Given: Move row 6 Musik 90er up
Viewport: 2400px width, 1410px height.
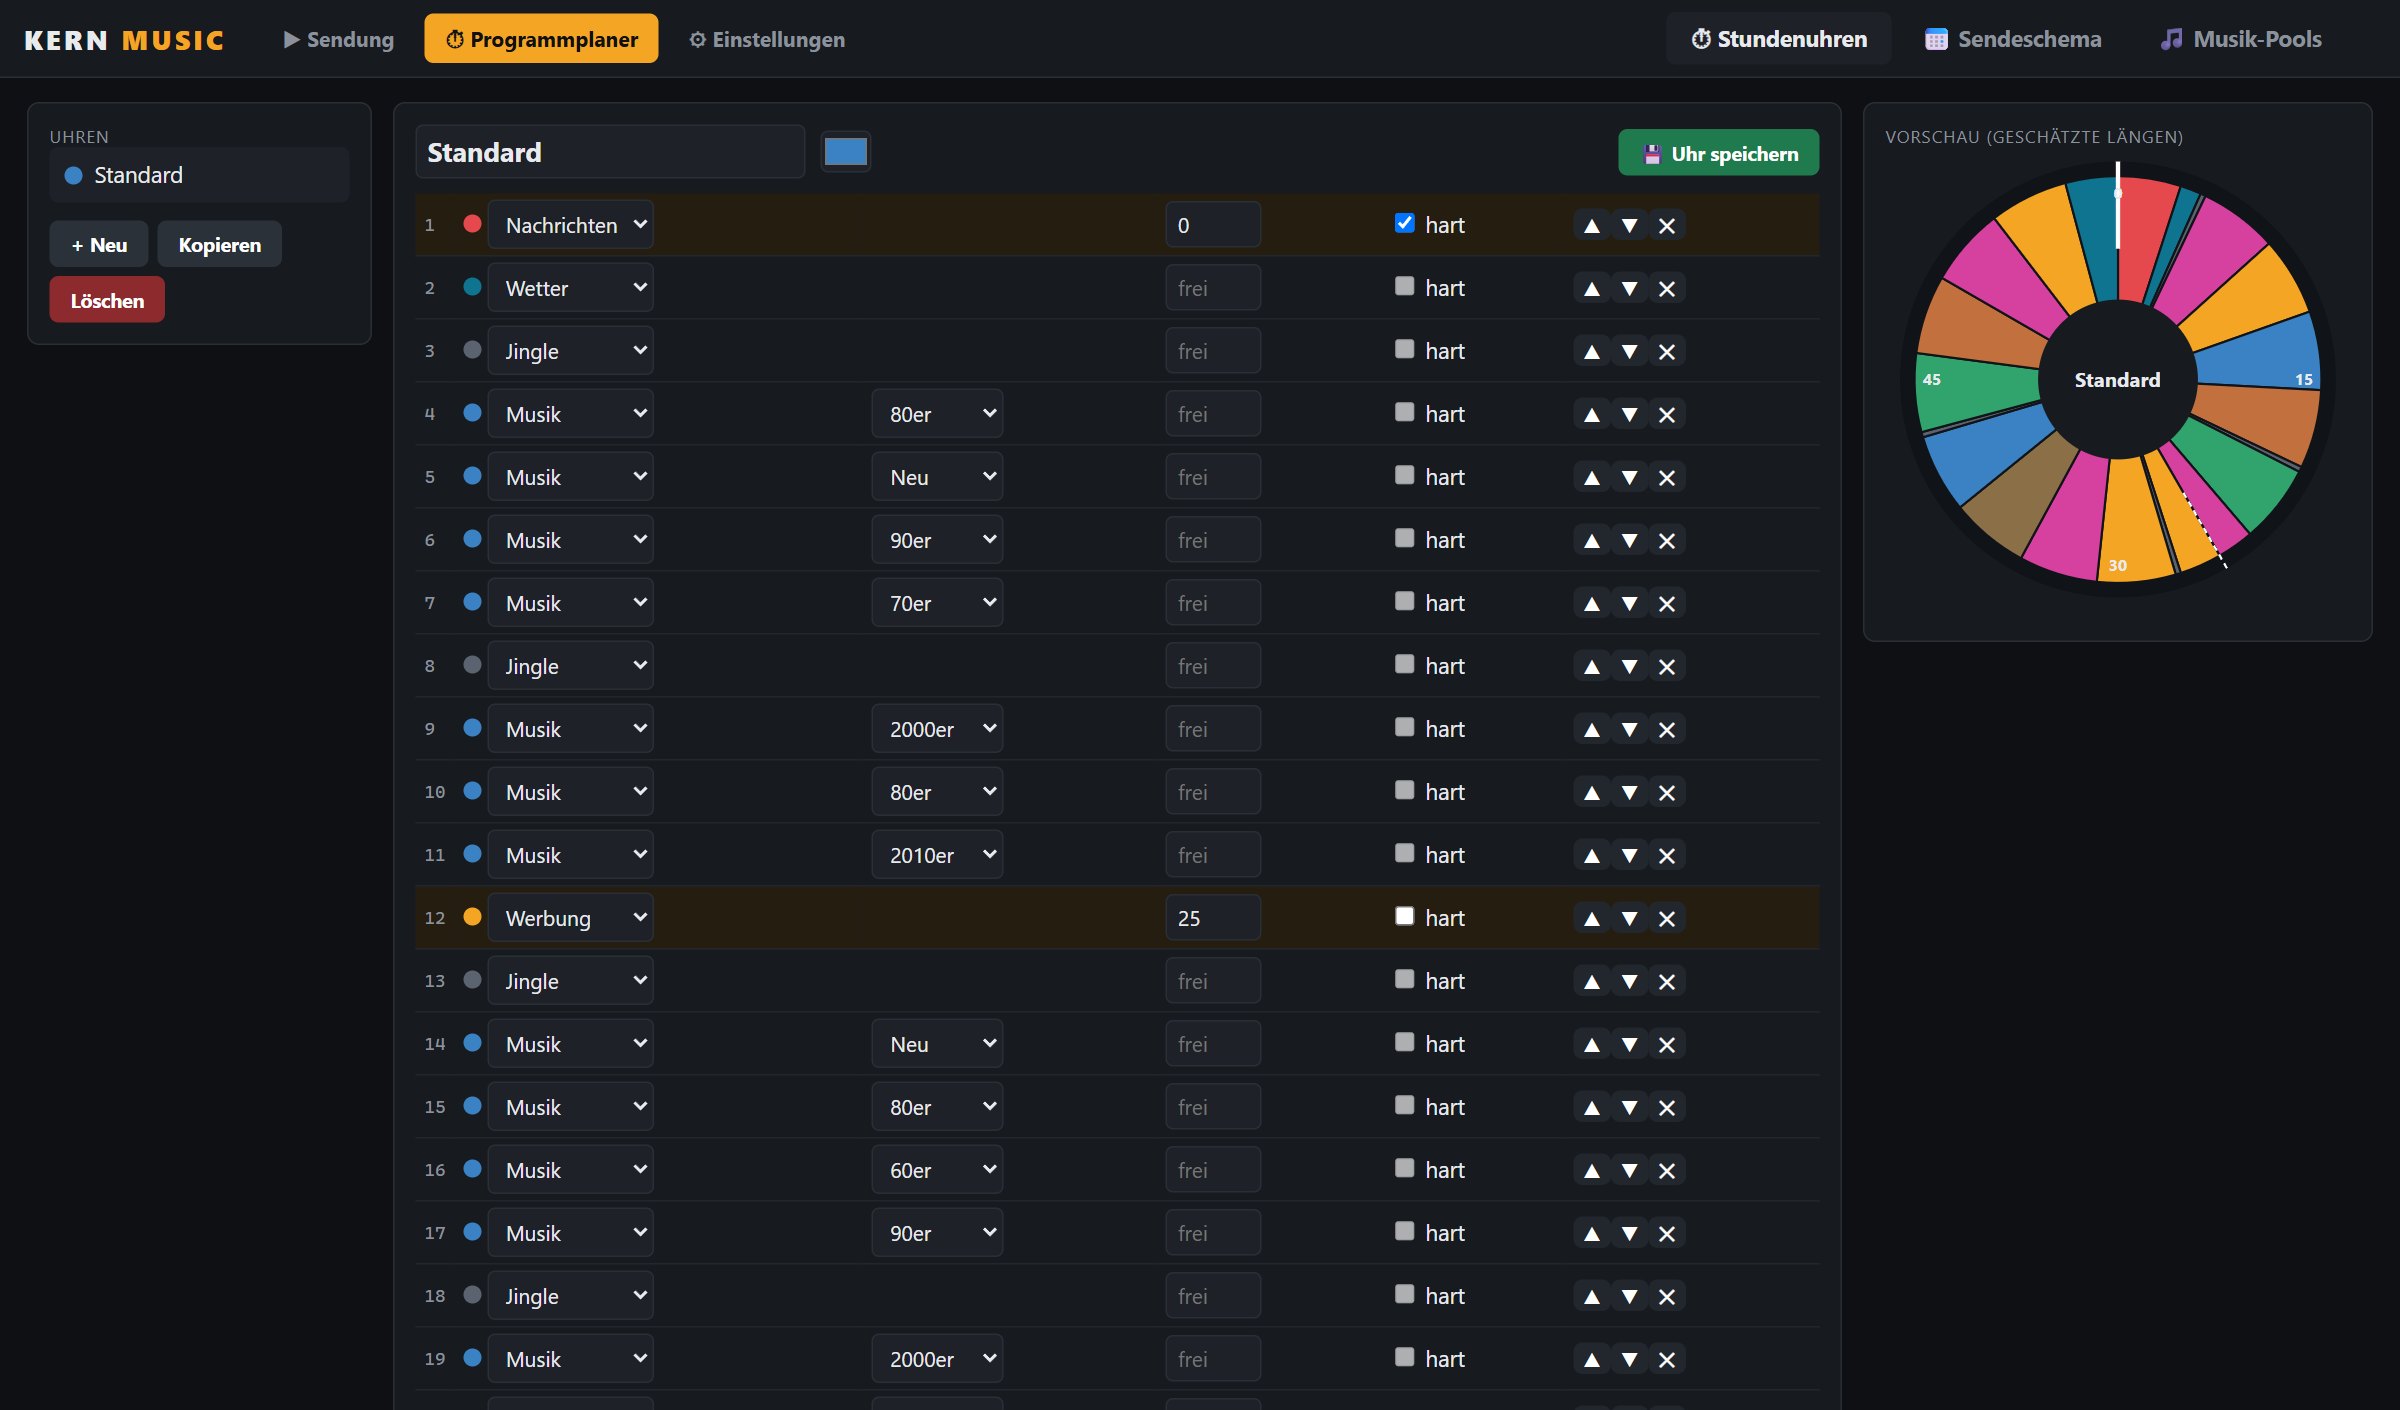Looking at the screenshot, I should [1592, 540].
